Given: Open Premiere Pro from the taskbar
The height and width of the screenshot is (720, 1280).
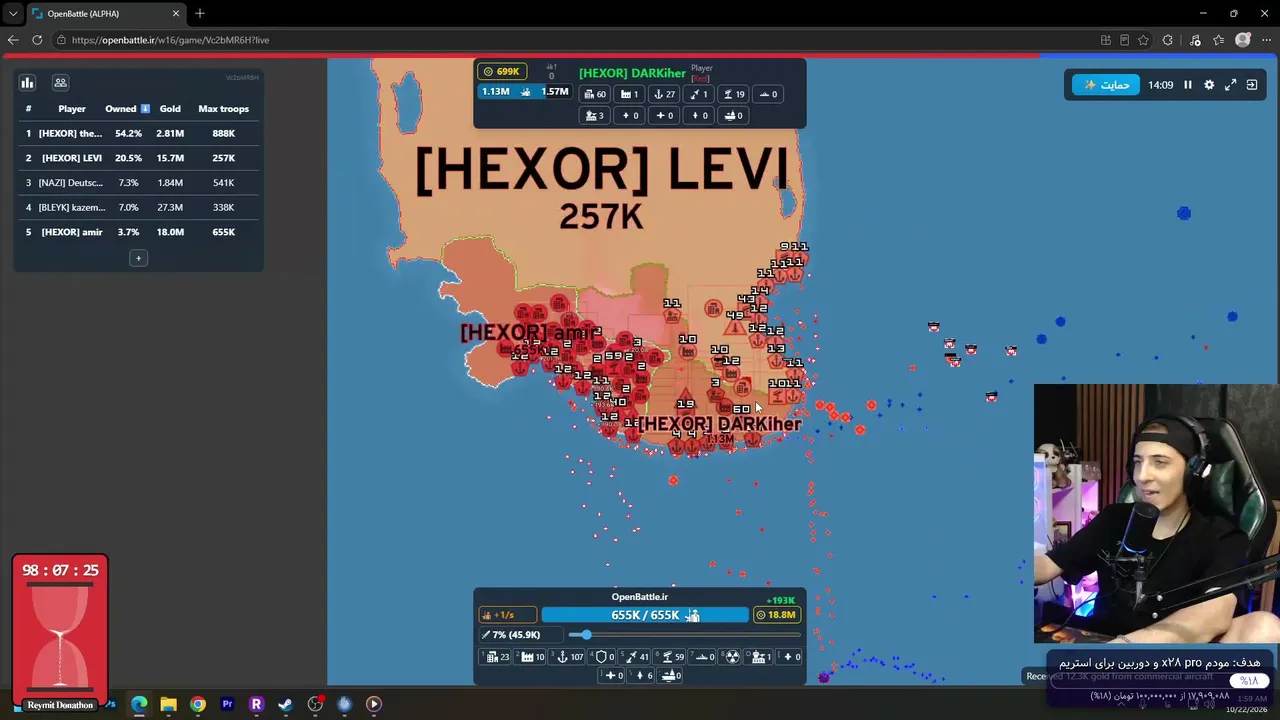Looking at the screenshot, I should click(227, 704).
